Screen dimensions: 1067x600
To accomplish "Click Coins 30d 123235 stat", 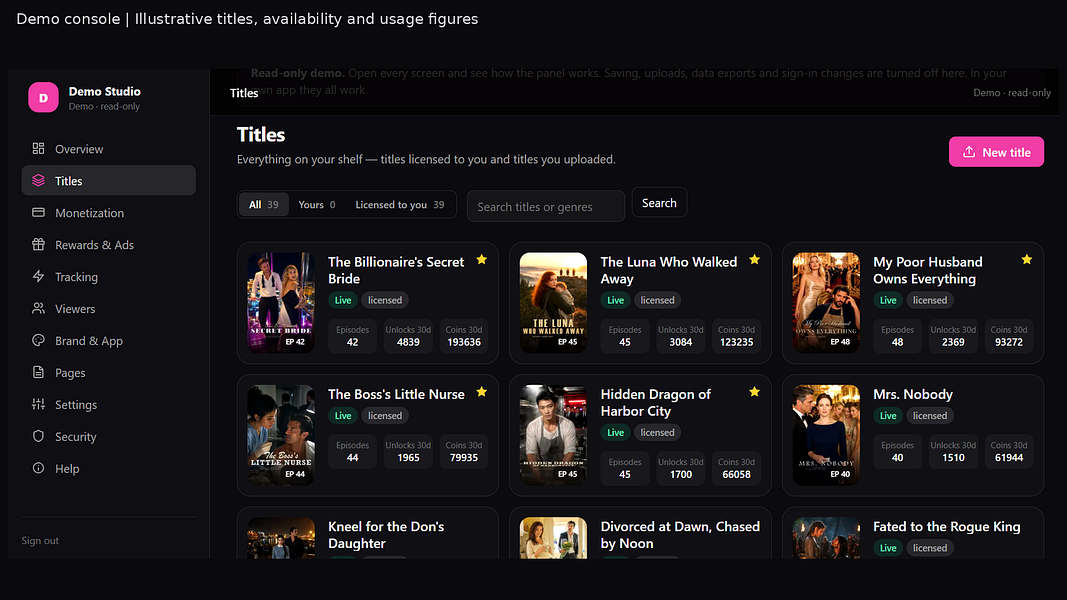I will [x=736, y=336].
